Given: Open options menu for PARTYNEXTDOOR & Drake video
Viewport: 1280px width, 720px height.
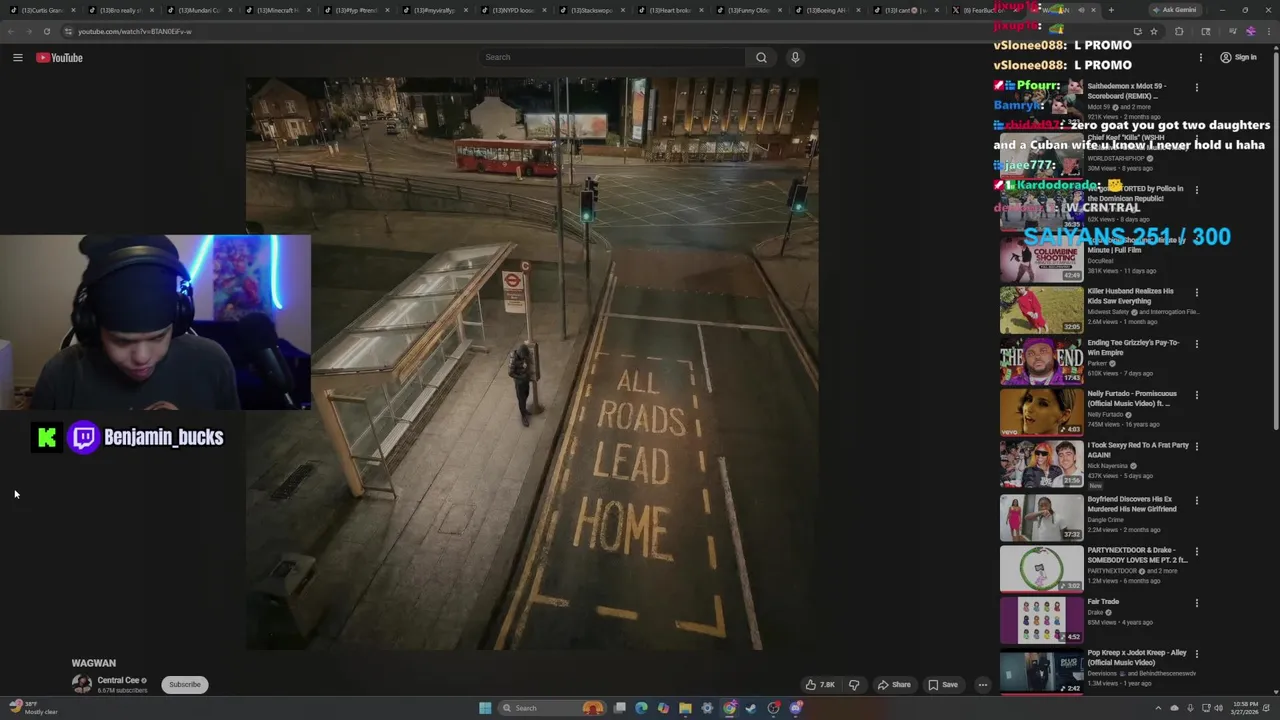Looking at the screenshot, I should (x=1196, y=552).
